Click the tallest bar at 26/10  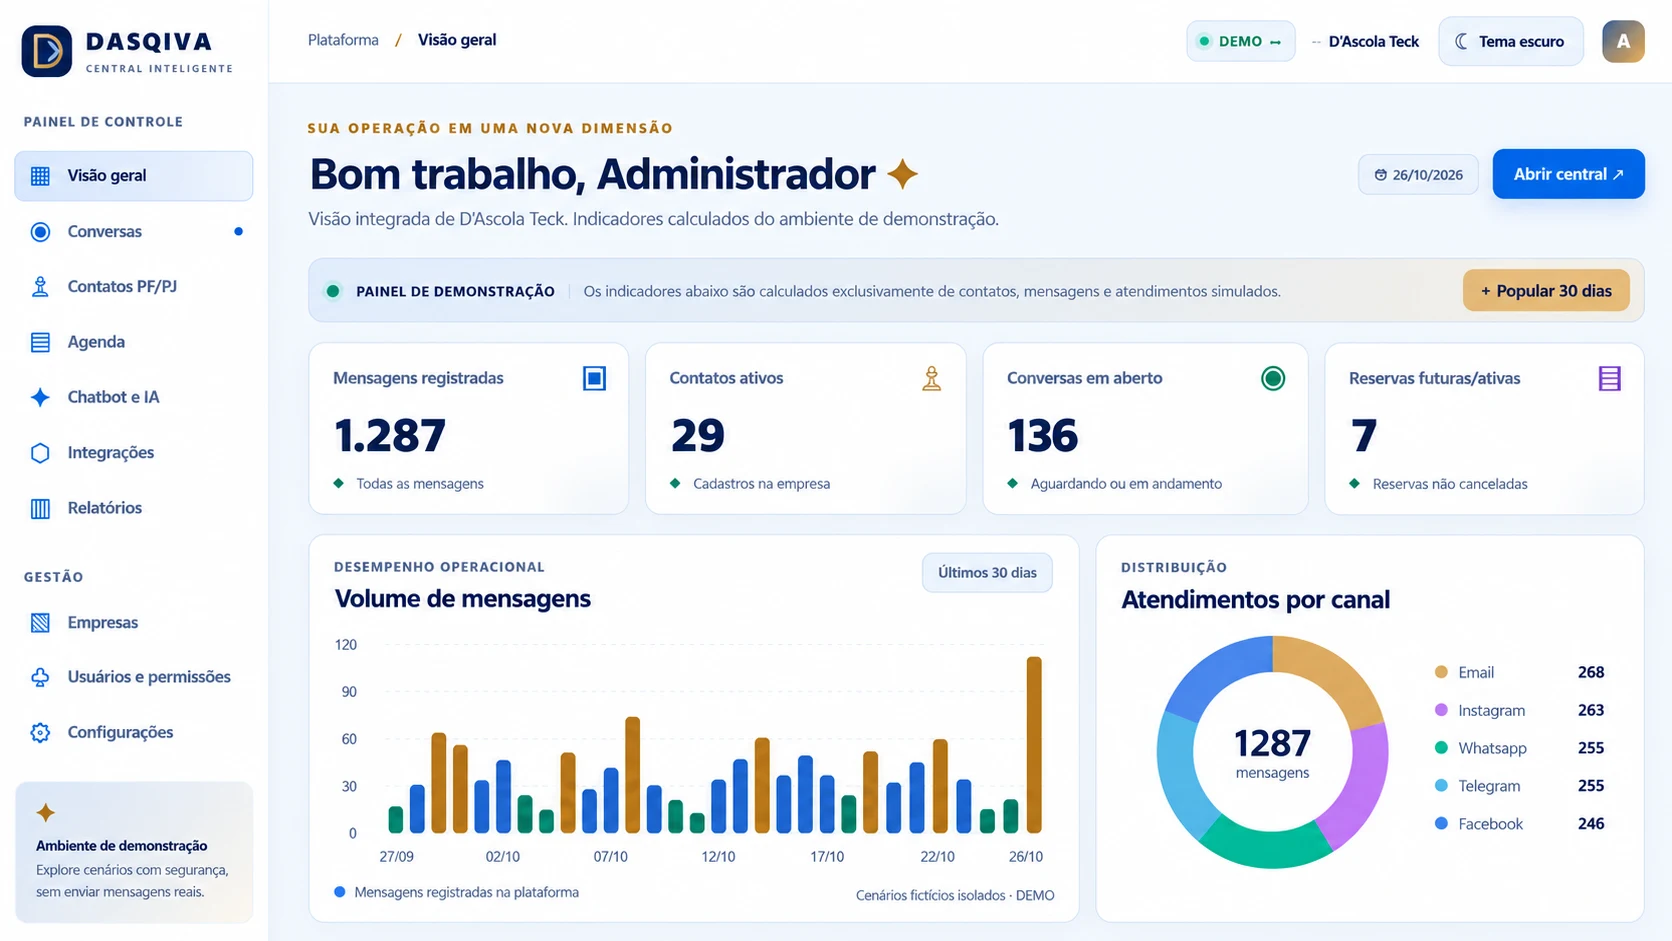1034,745
